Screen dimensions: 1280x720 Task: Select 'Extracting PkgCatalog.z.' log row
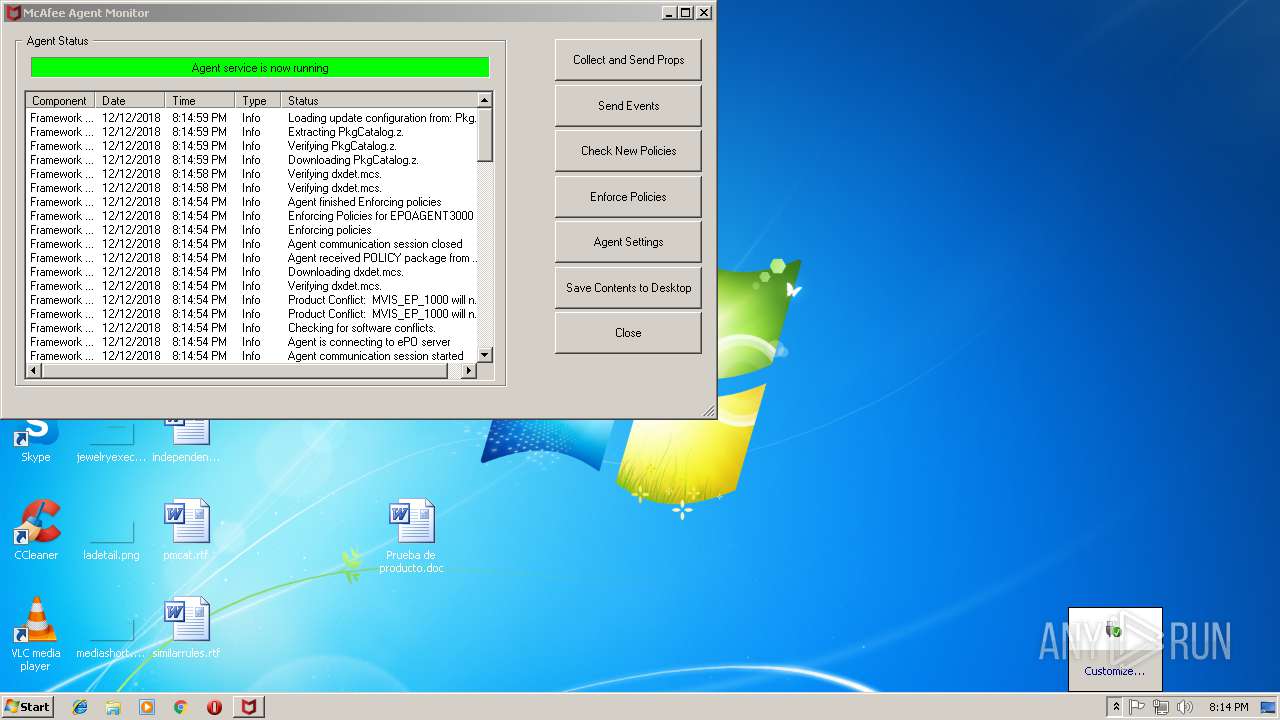point(252,132)
